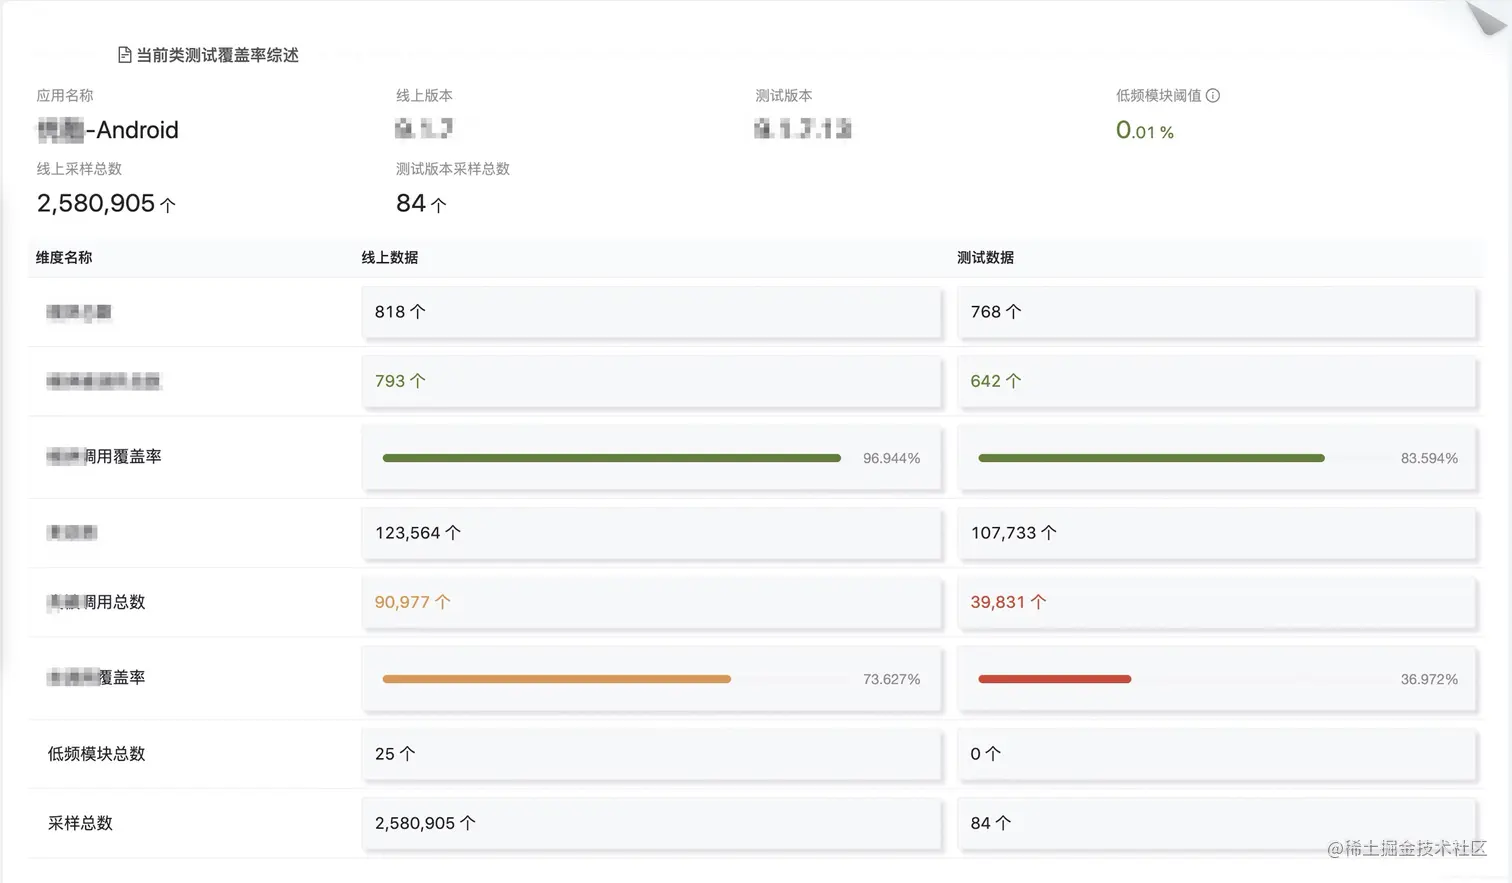Viewport: 1512px width, 883px height.
Task: Click the 96.944% percentage text
Action: (x=891, y=458)
